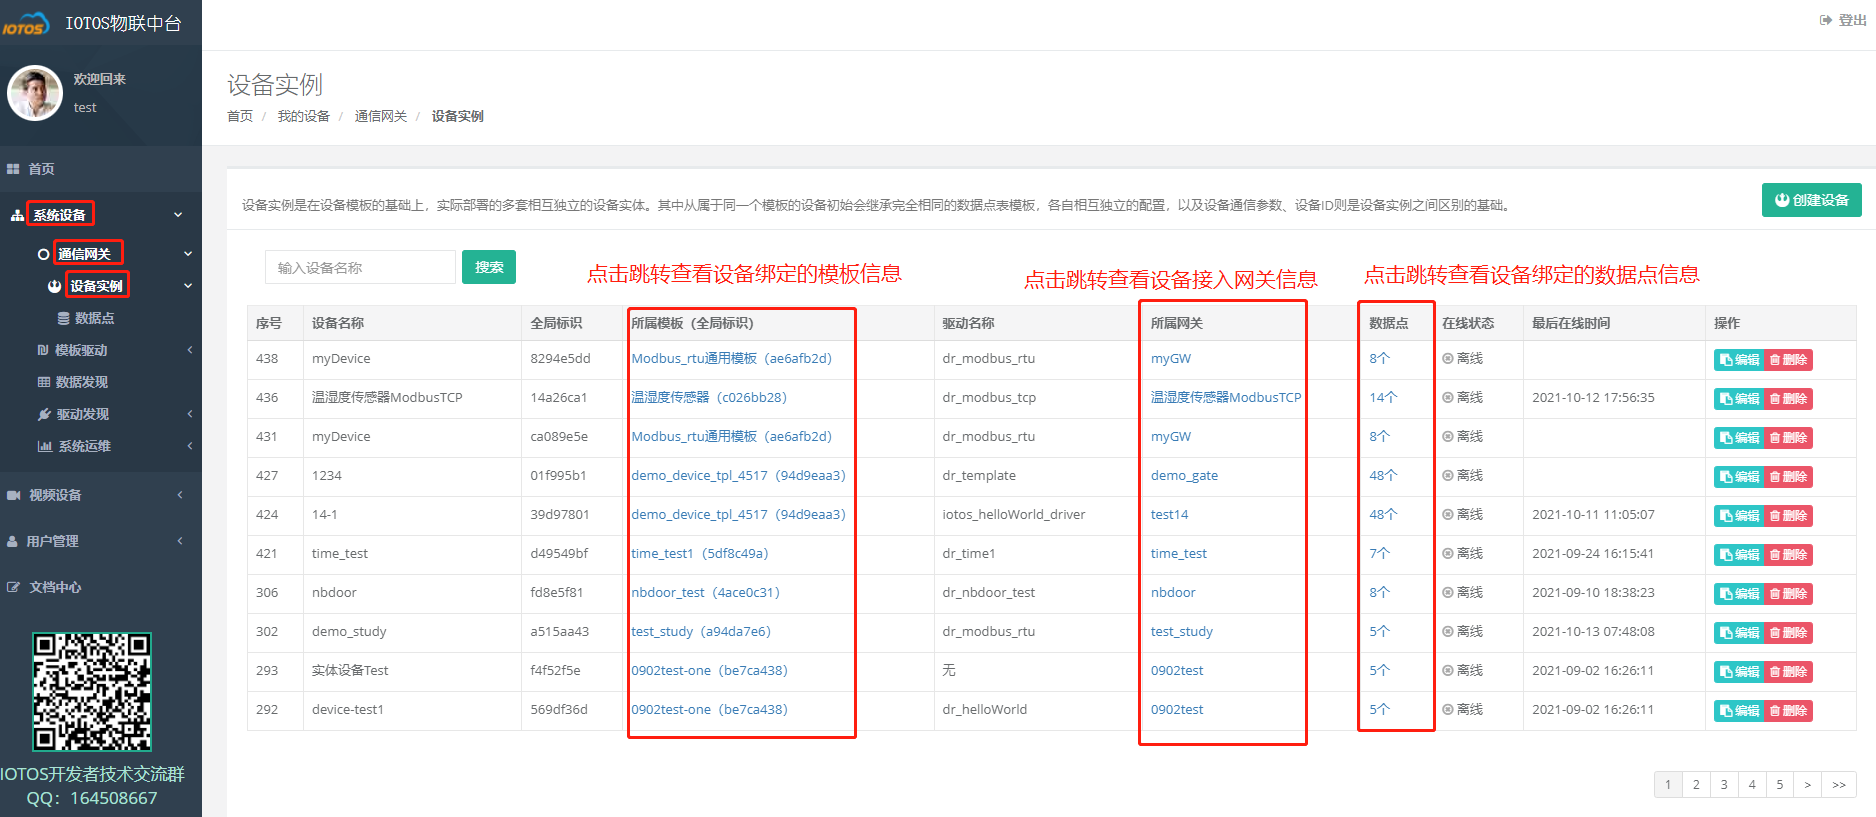Image resolution: width=1876 pixels, height=817 pixels.
Task: Click the 首页 home grid icon in sidebar
Action: [x=13, y=169]
